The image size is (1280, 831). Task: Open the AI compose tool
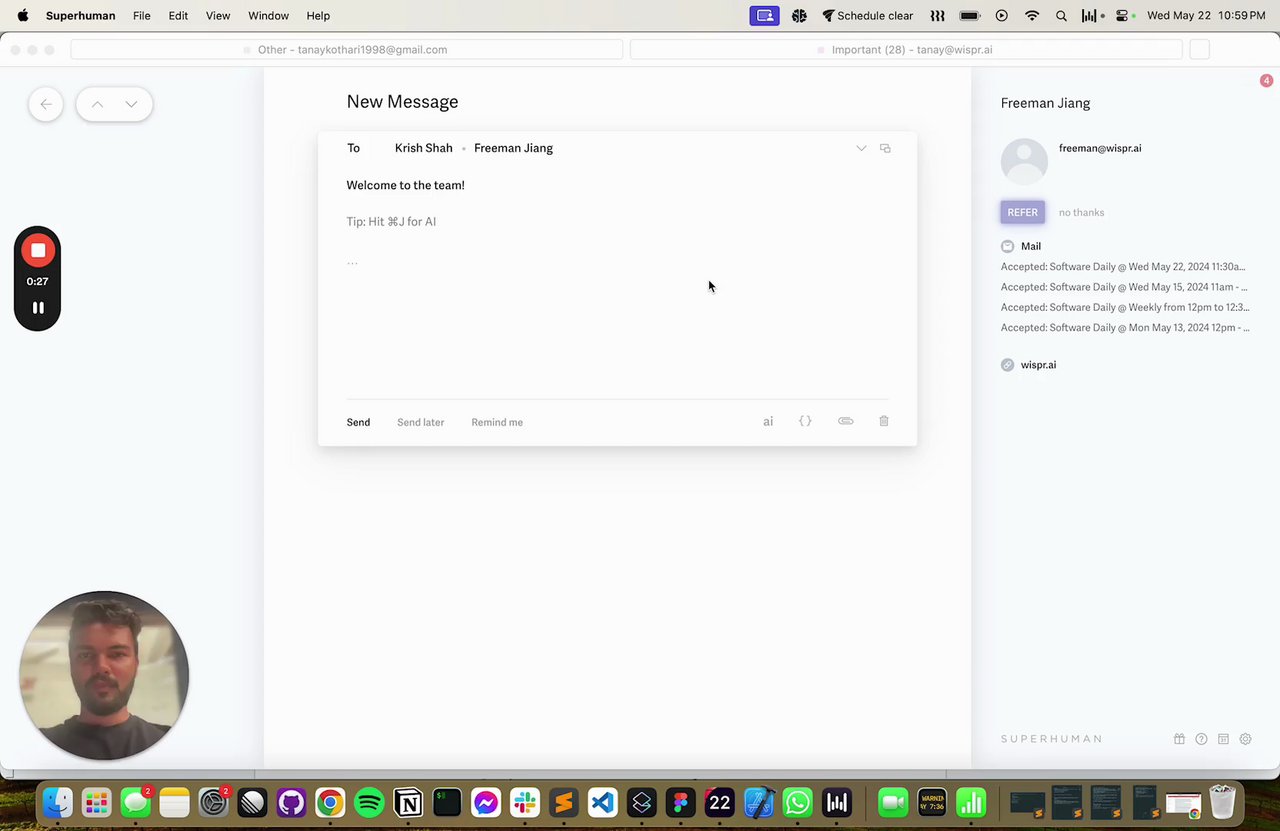point(768,422)
